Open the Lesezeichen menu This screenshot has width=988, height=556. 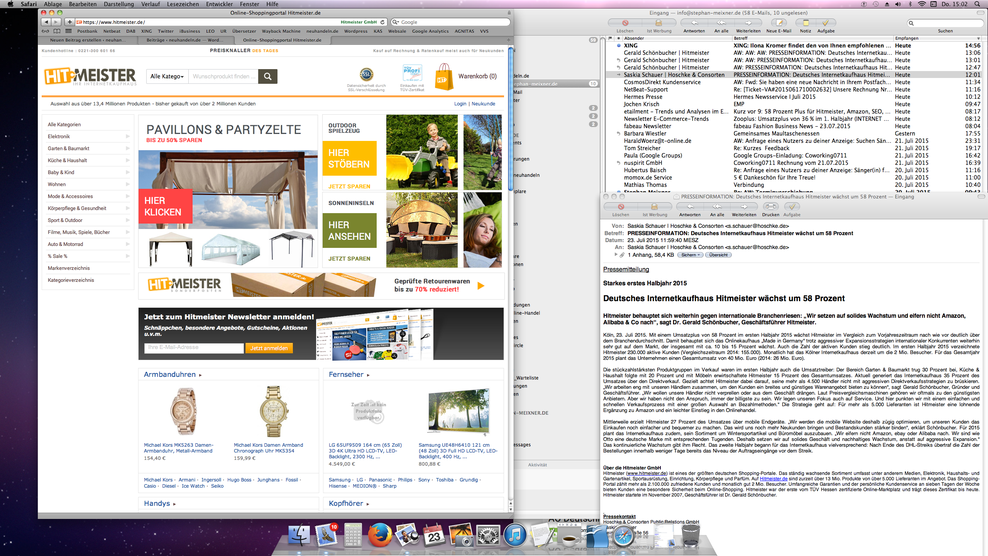183,4
